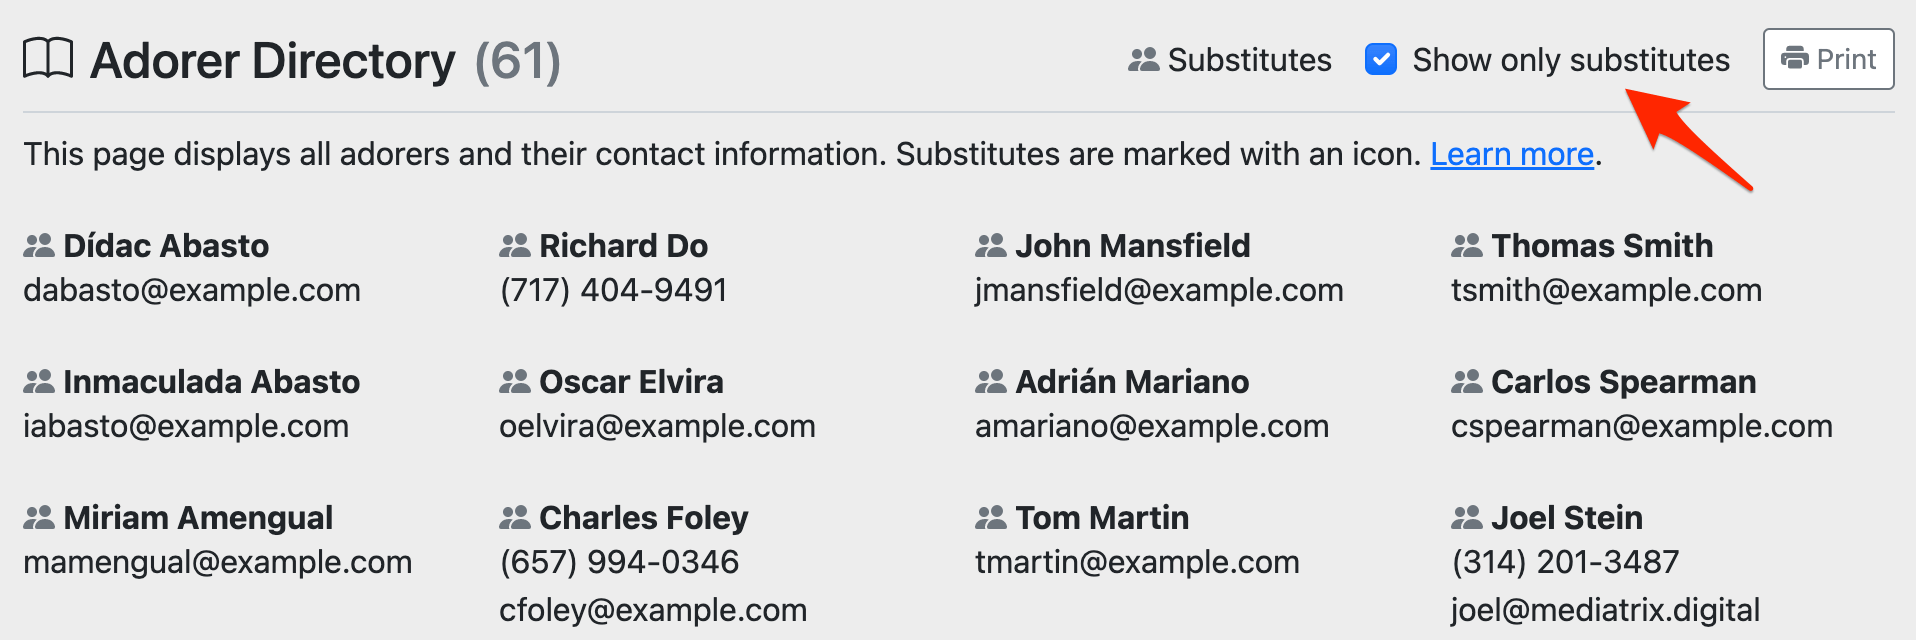The width and height of the screenshot is (1916, 640).
Task: Click the substitute icon beside Thomas Smith
Action: (1467, 245)
